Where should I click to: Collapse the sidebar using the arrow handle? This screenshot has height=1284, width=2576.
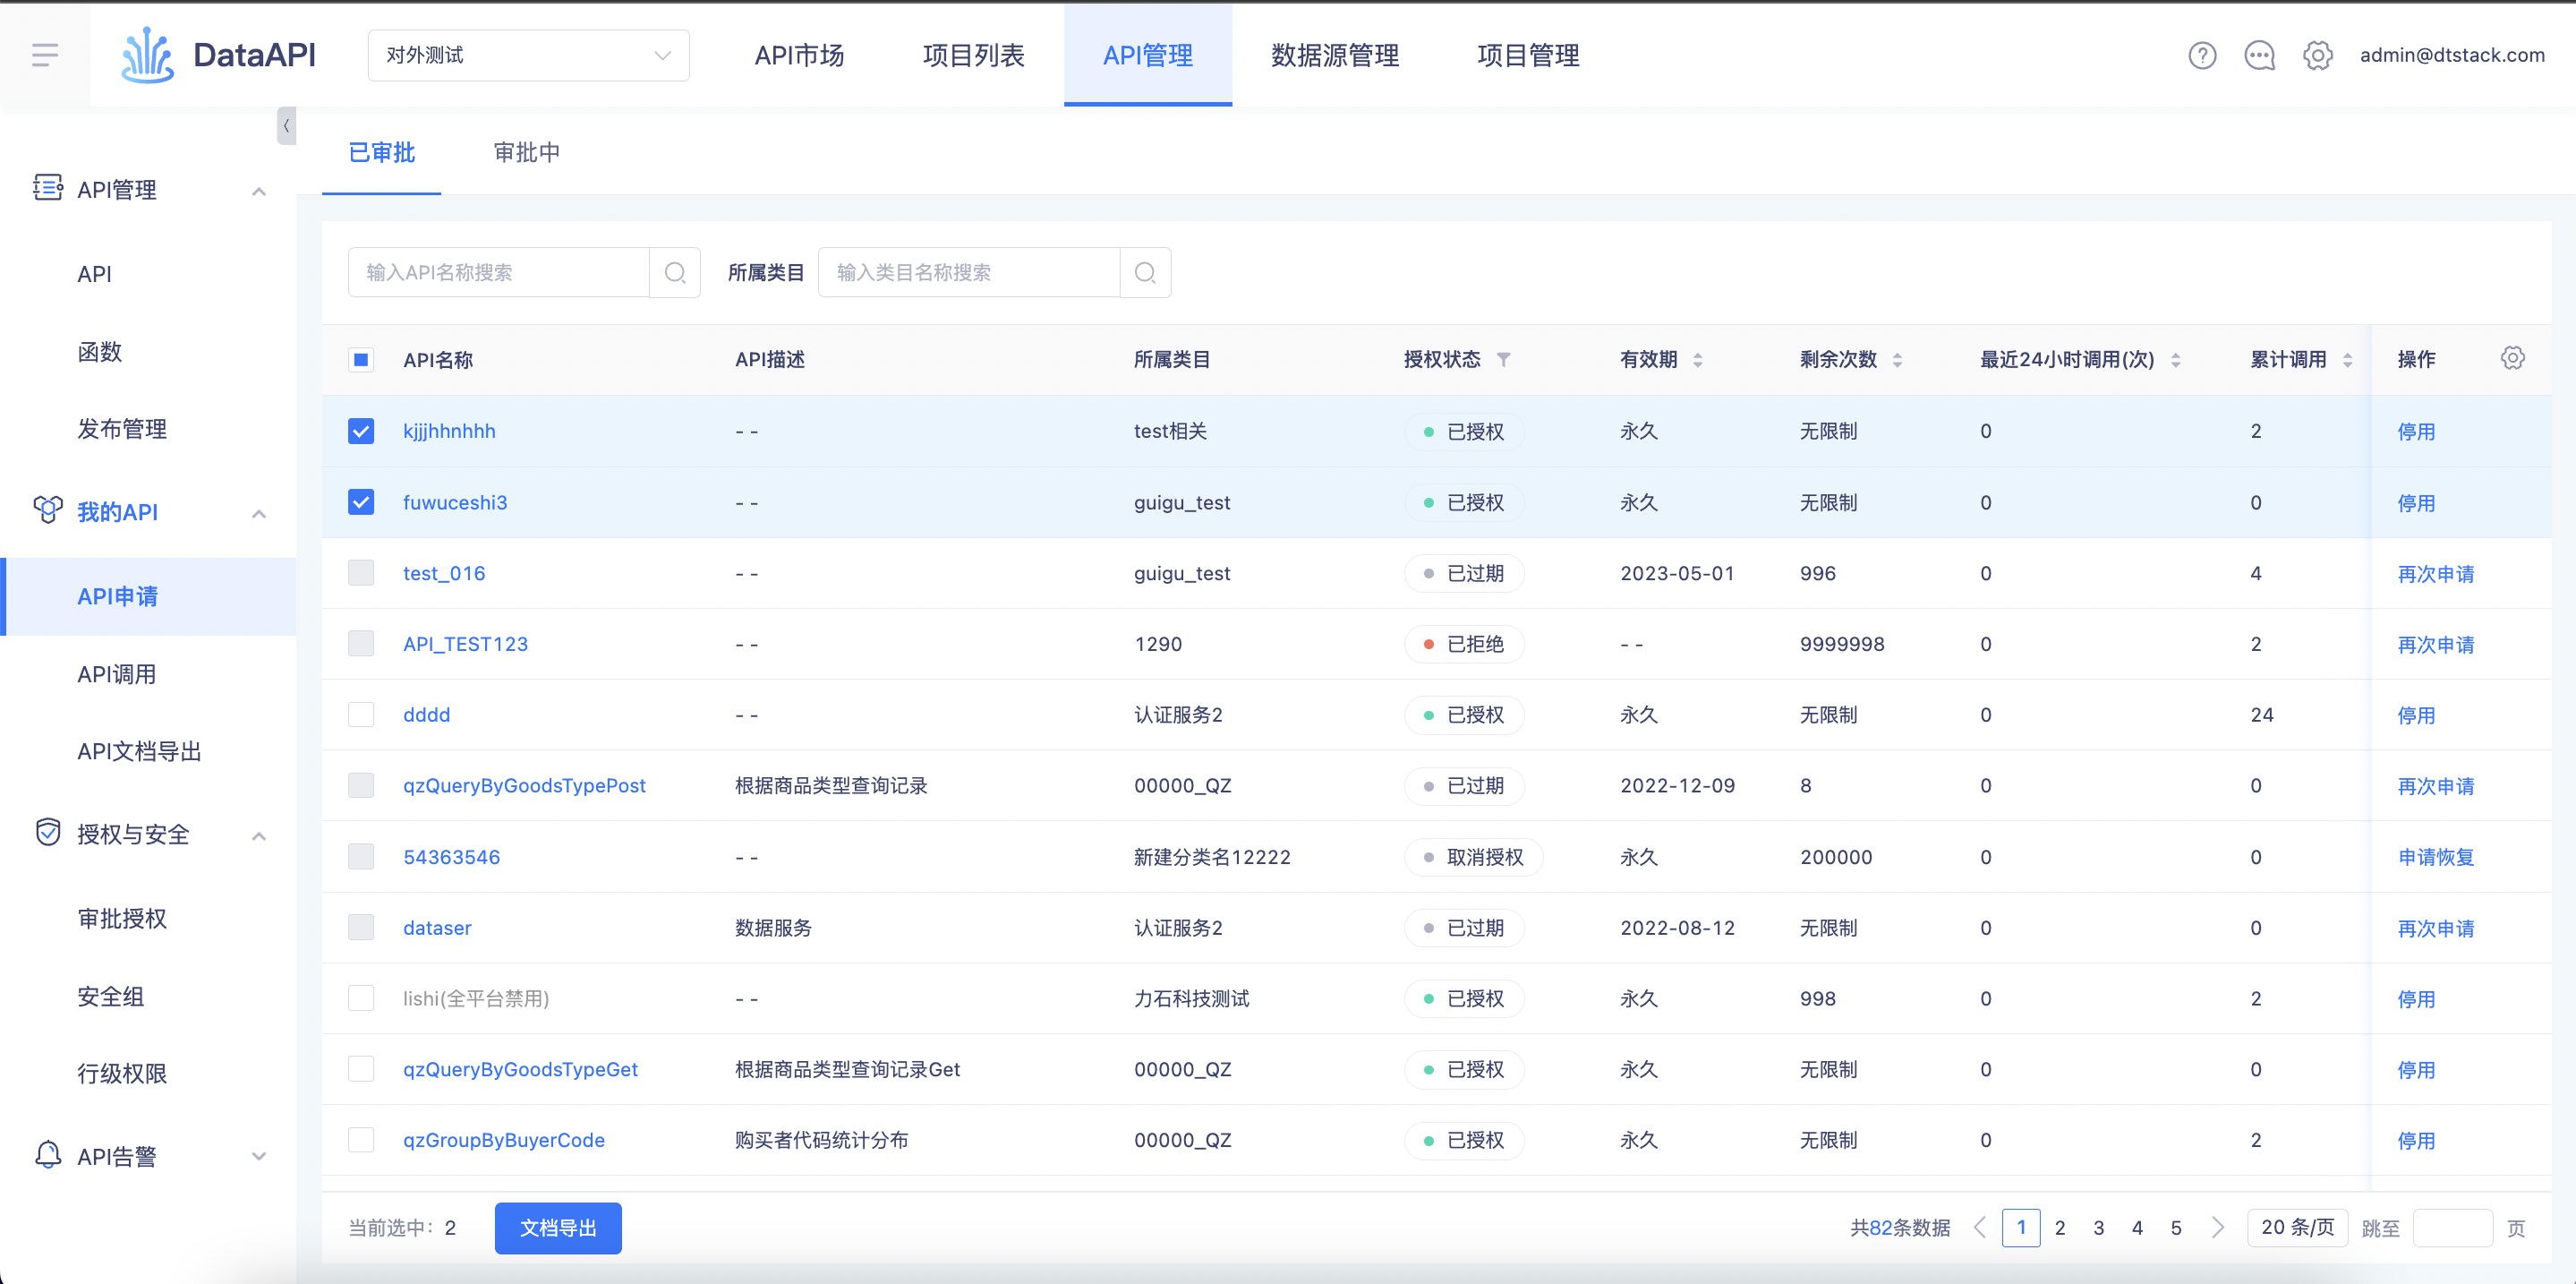(x=286, y=126)
